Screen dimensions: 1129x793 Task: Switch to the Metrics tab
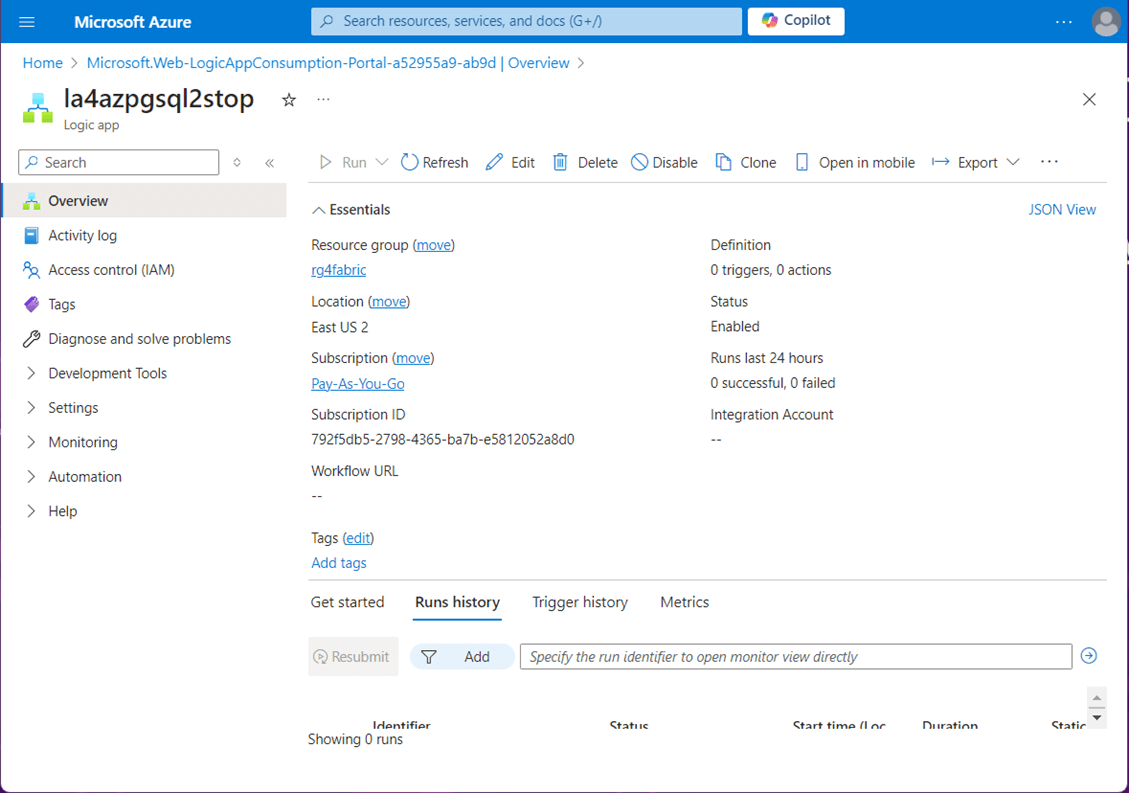coord(684,602)
